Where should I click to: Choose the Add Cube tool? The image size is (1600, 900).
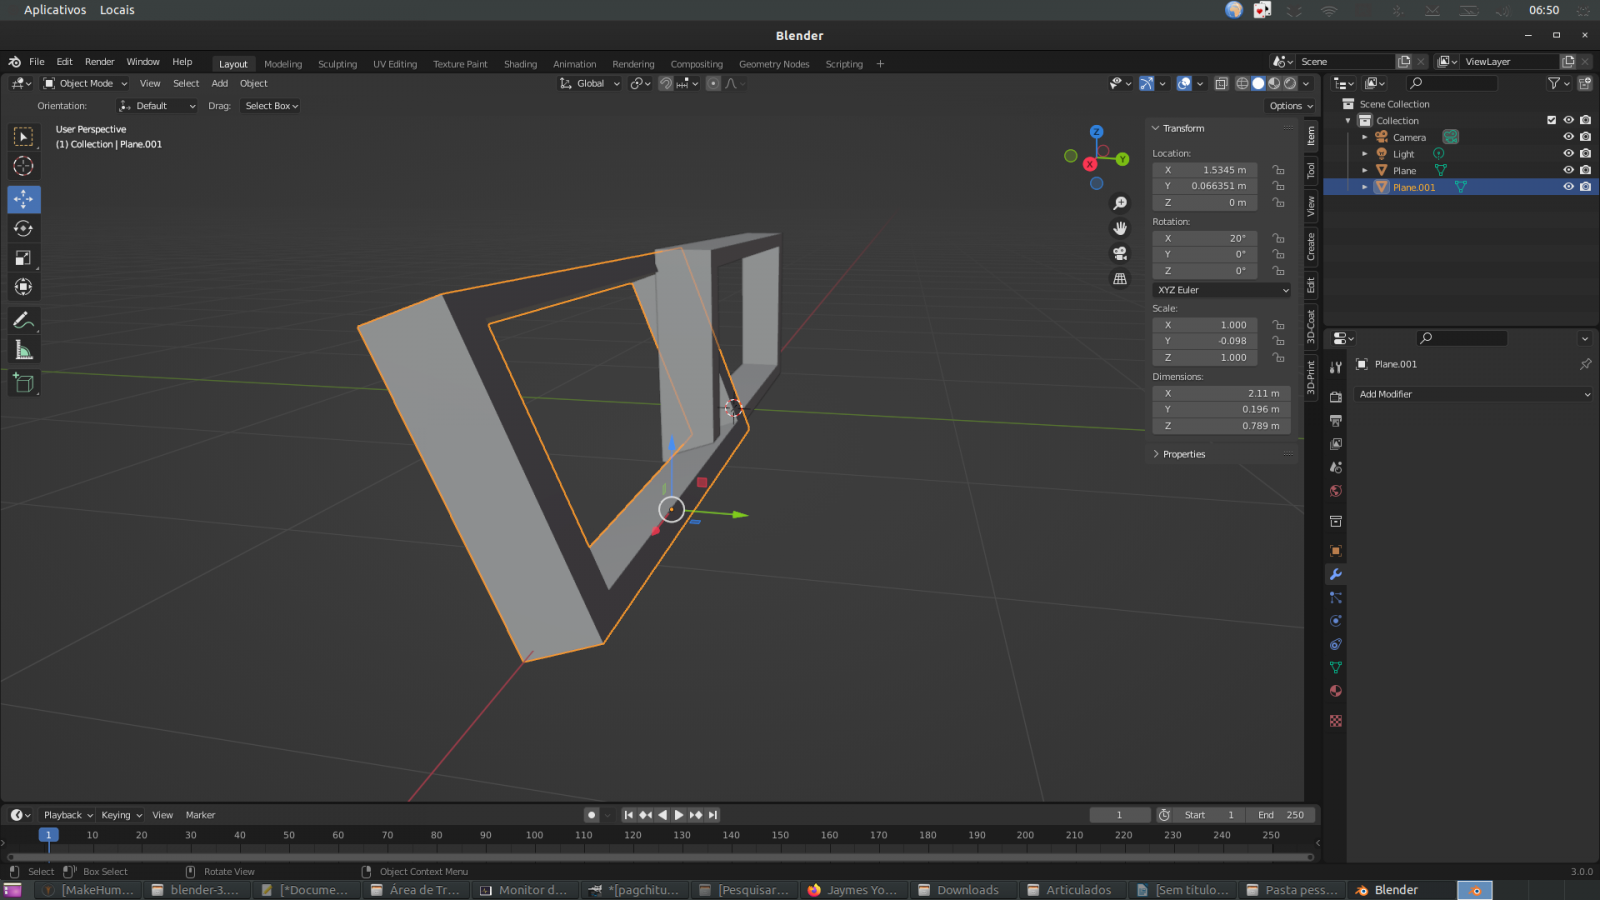(x=24, y=382)
